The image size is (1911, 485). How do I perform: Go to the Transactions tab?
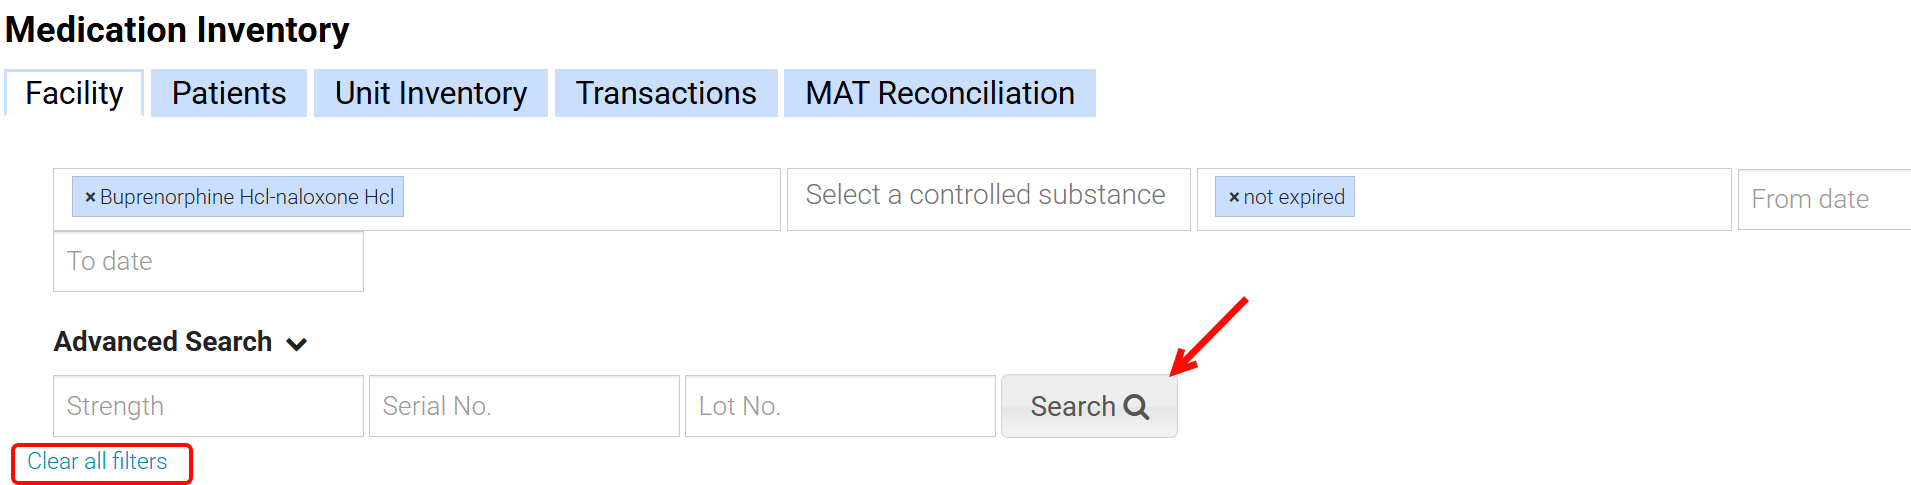point(666,93)
